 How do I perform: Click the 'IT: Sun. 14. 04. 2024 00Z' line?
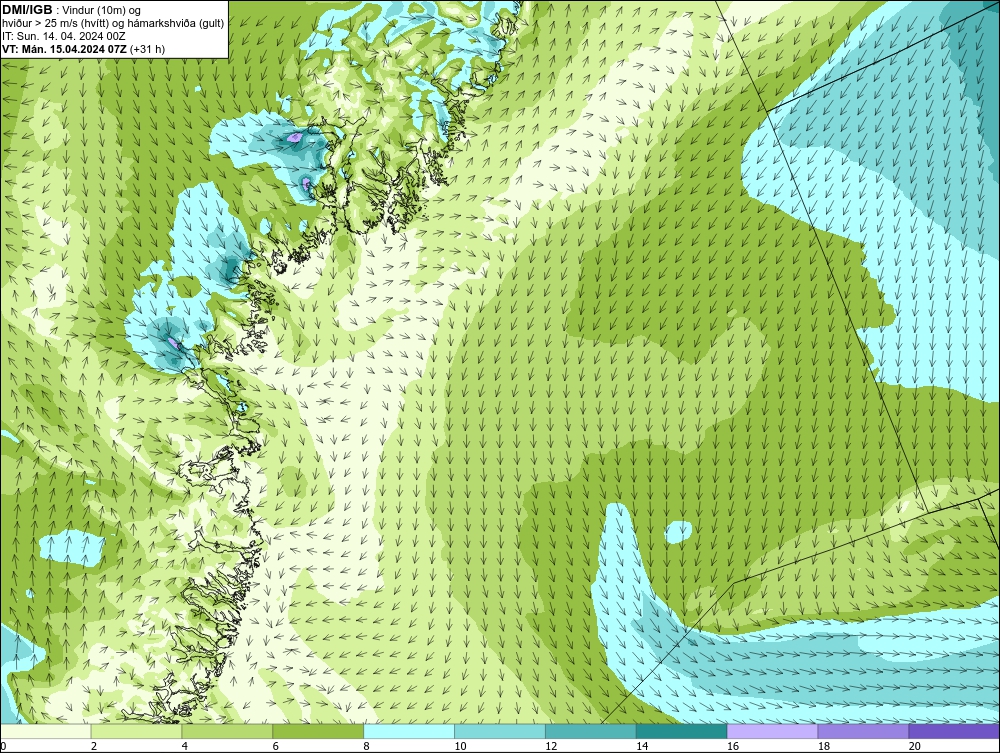coord(64,36)
